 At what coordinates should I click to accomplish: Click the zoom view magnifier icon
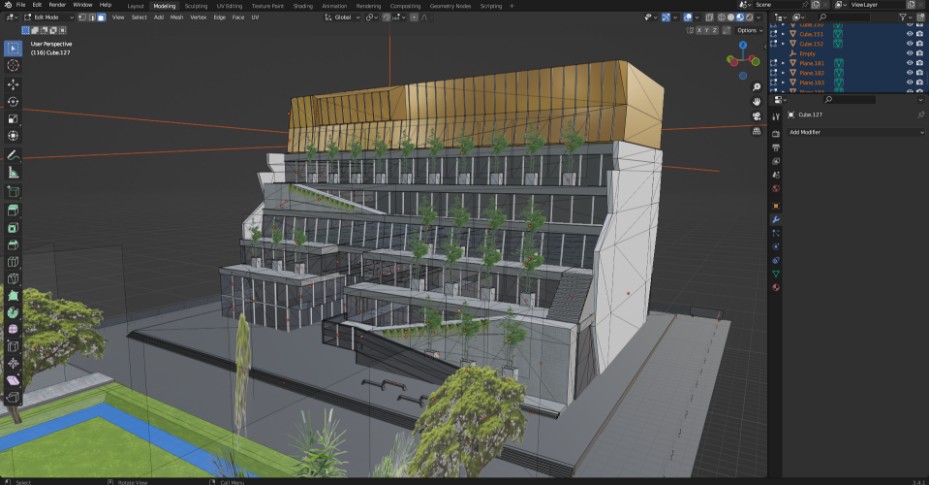(757, 87)
